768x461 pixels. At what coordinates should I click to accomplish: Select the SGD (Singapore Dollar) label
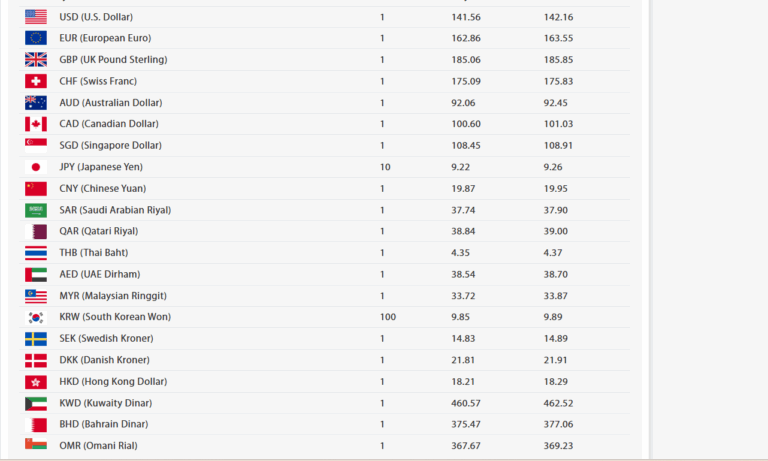coord(110,146)
